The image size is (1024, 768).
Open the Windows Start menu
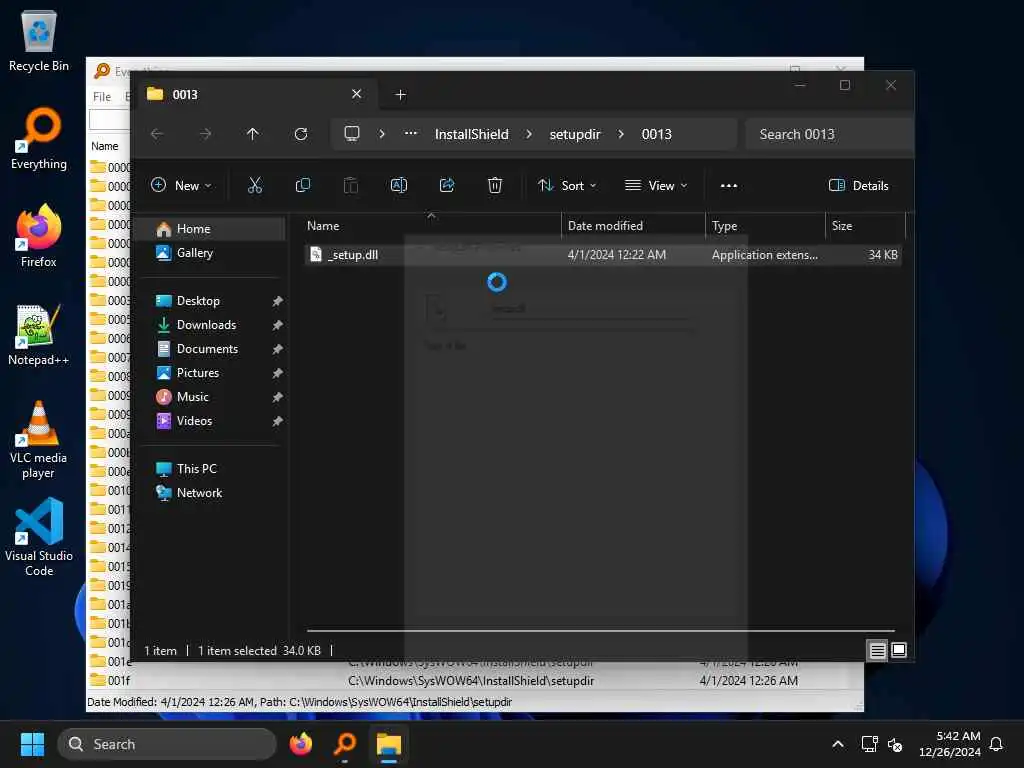[x=32, y=744]
